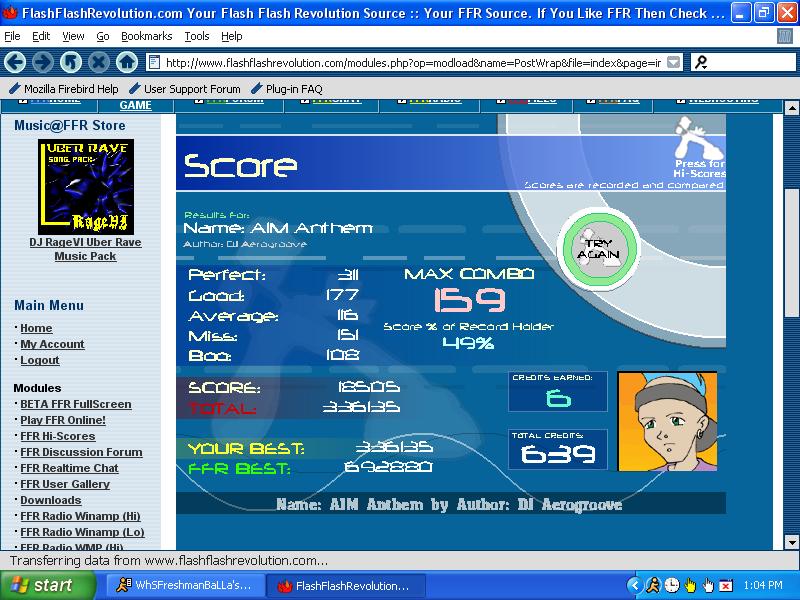This screenshot has width=800, height=600.
Task: Open the File menu
Action: (12, 36)
